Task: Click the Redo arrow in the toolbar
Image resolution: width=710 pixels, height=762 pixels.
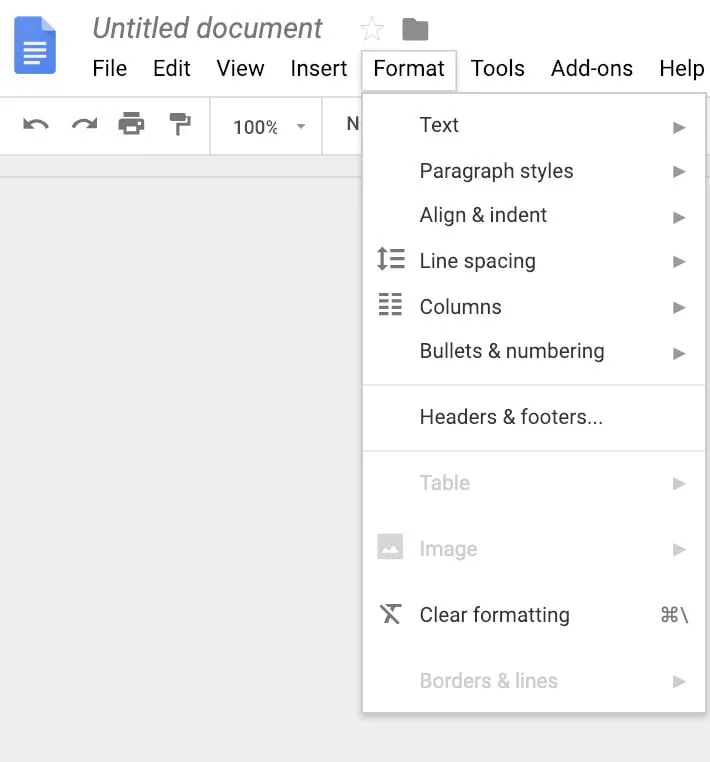Action: point(85,124)
